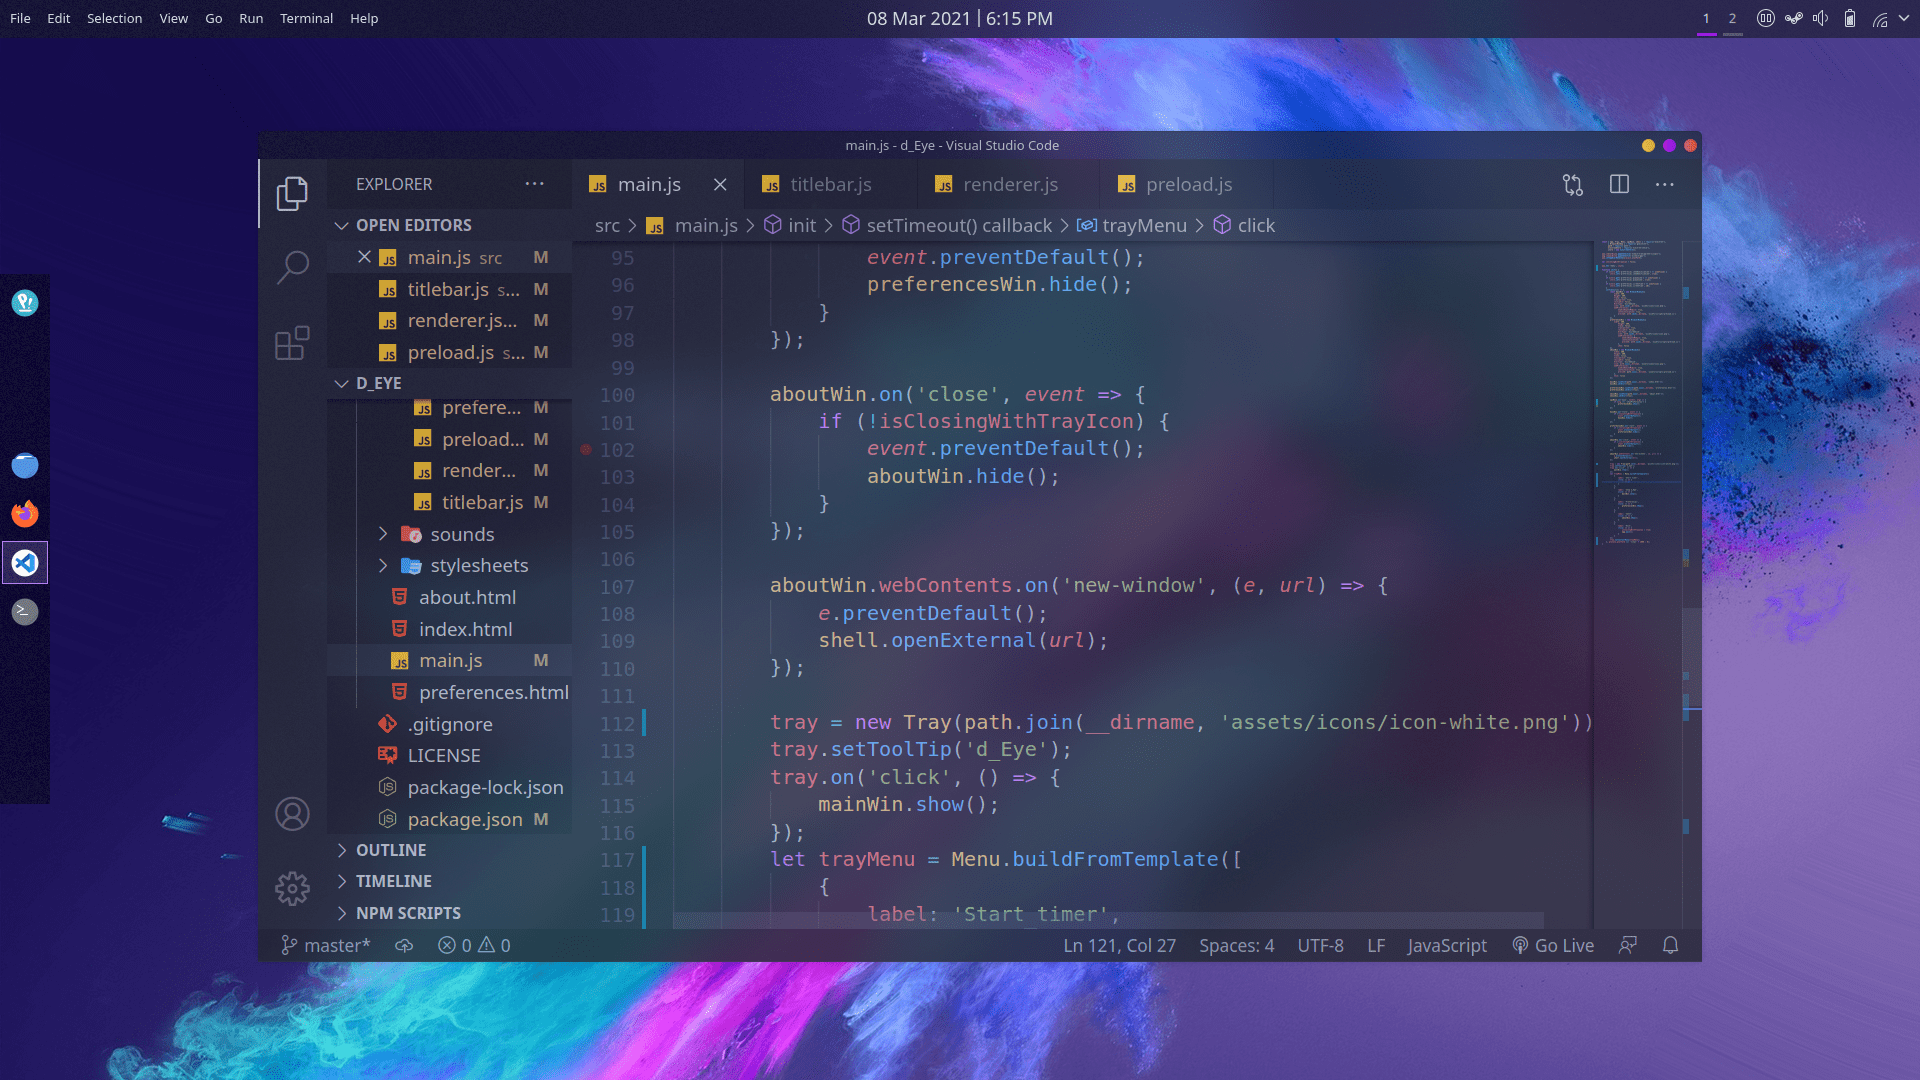
Task: Open the File menu
Action: (x=20, y=18)
